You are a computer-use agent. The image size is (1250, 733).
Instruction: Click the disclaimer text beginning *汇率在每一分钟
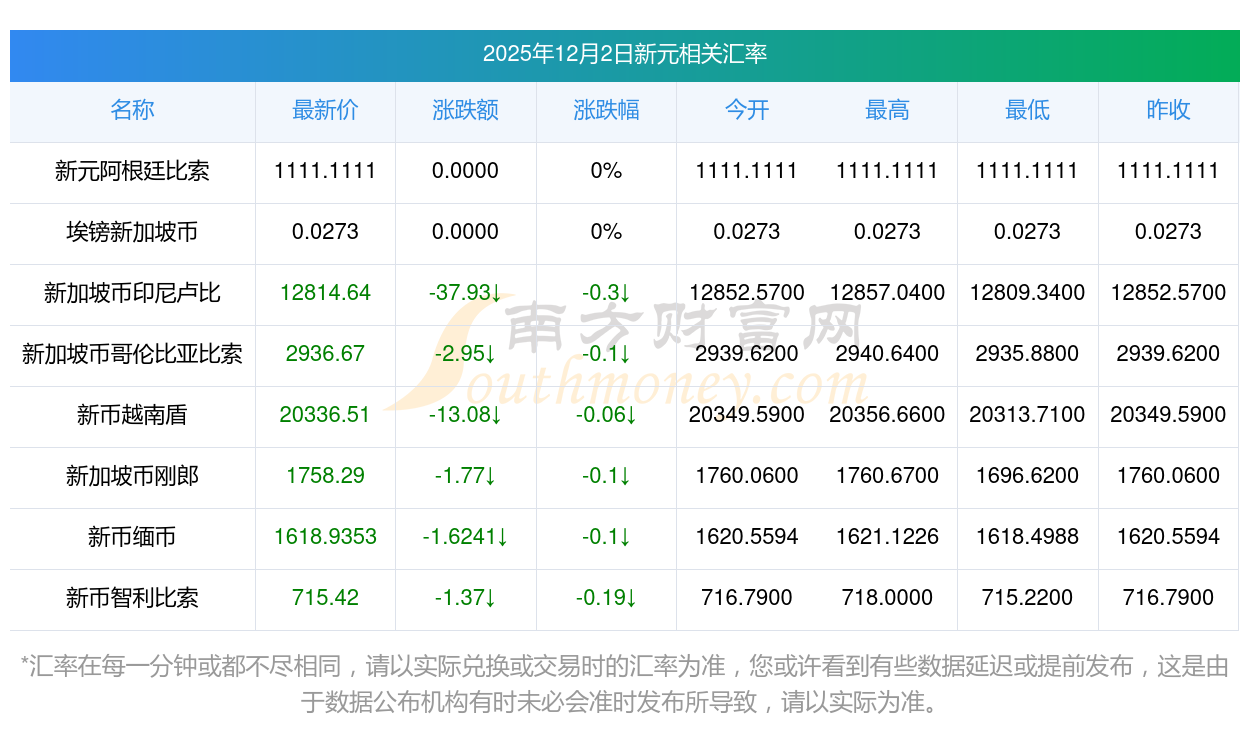[625, 684]
